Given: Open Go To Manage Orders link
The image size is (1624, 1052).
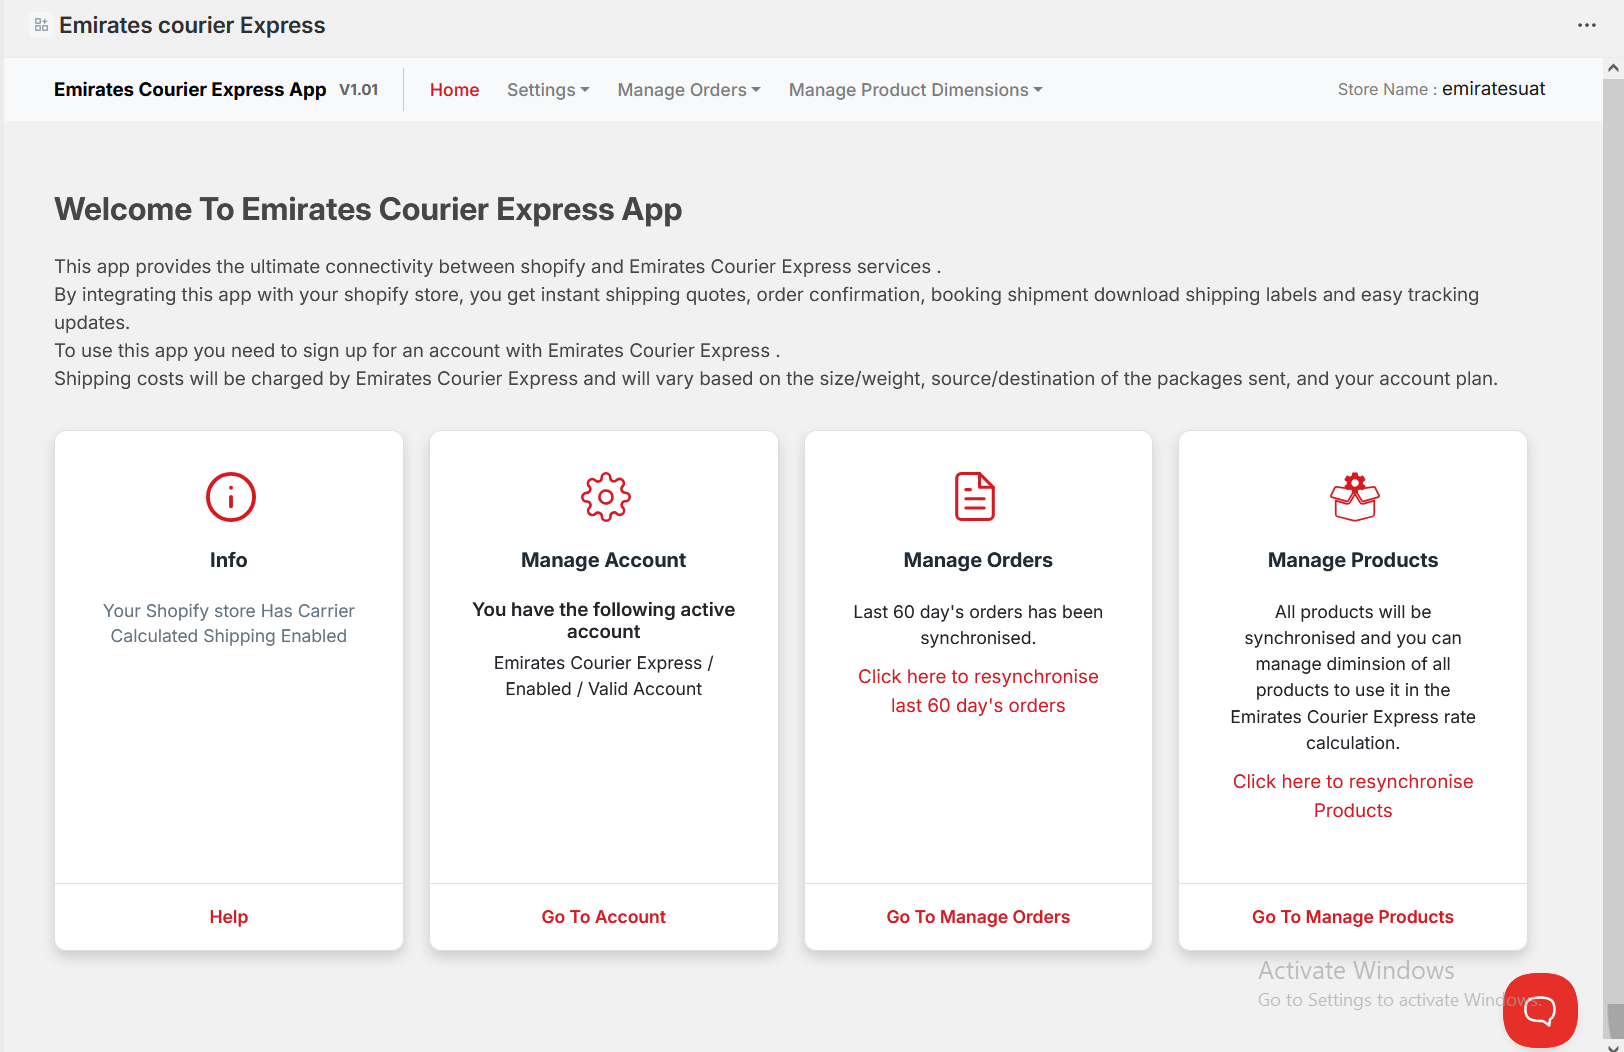Looking at the screenshot, I should 978,917.
